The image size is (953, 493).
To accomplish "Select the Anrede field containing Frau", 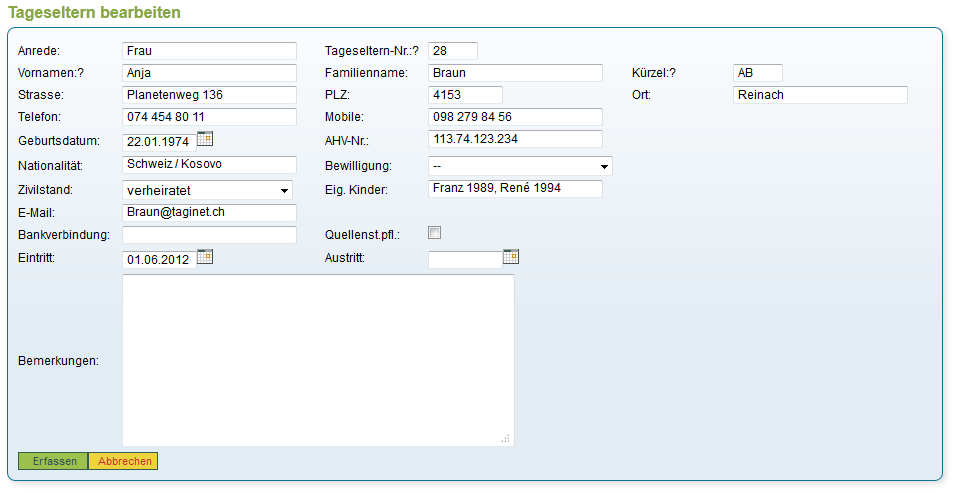I will 209,51.
